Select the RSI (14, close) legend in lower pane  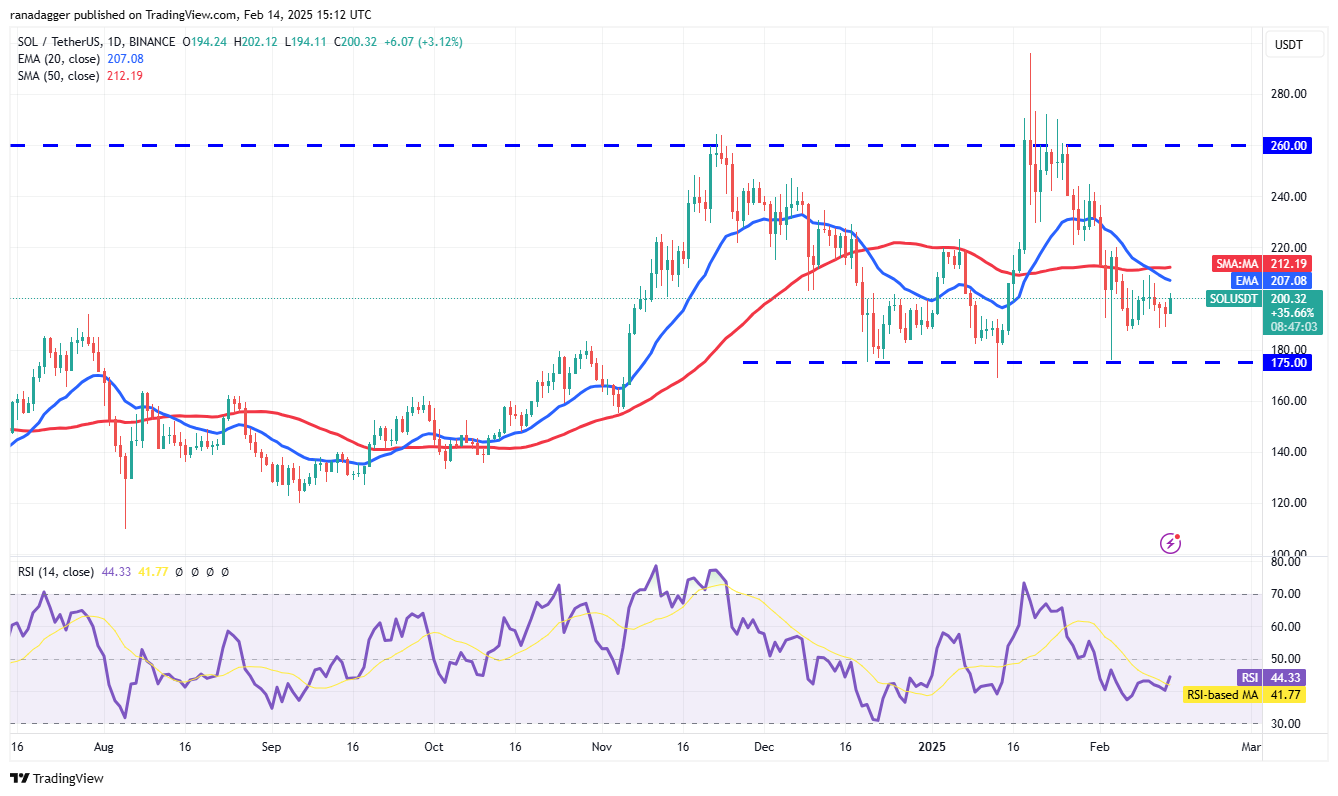55,572
